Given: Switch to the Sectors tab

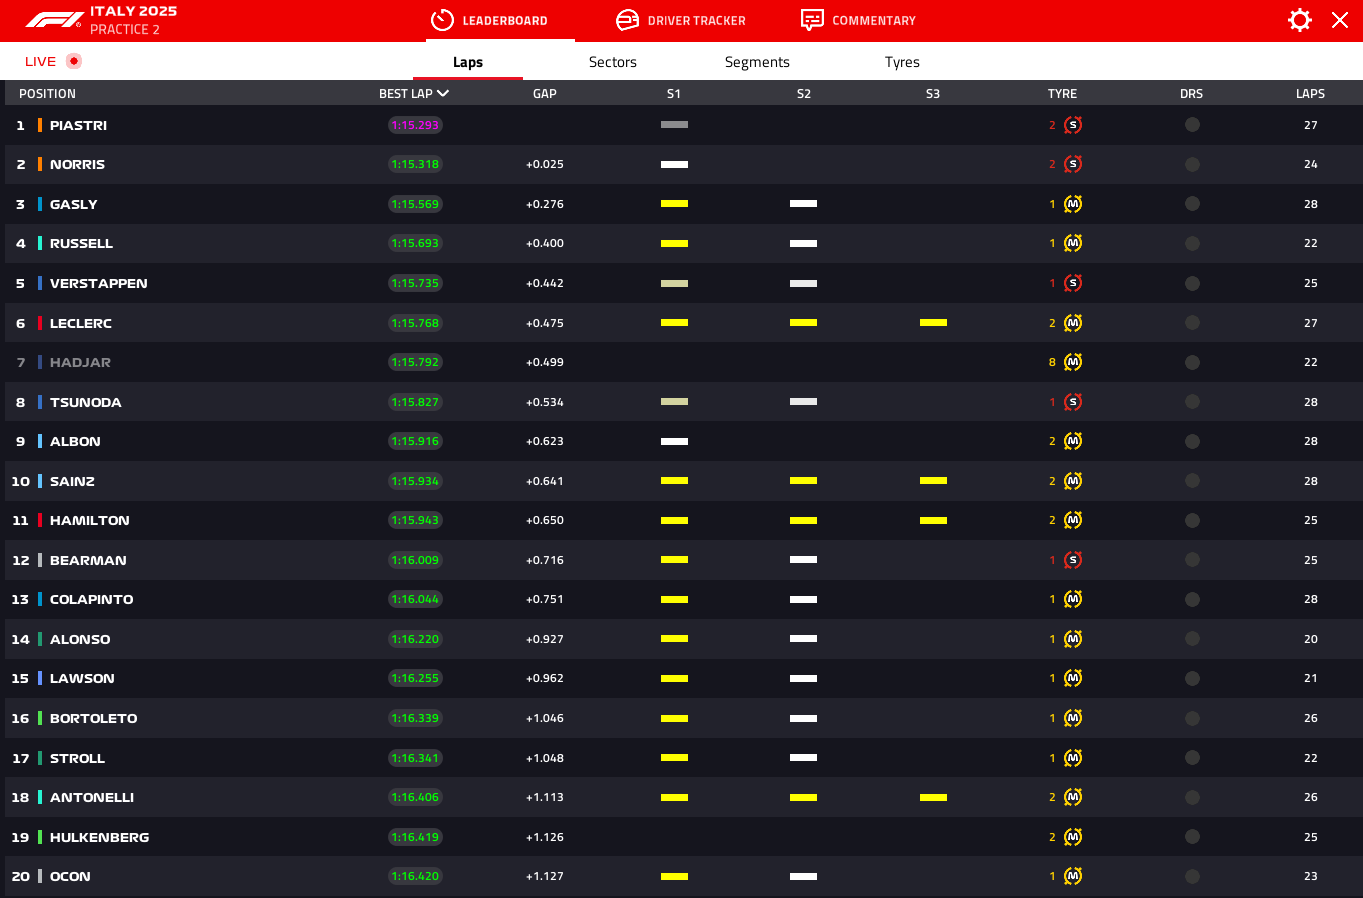Looking at the screenshot, I should pos(613,62).
